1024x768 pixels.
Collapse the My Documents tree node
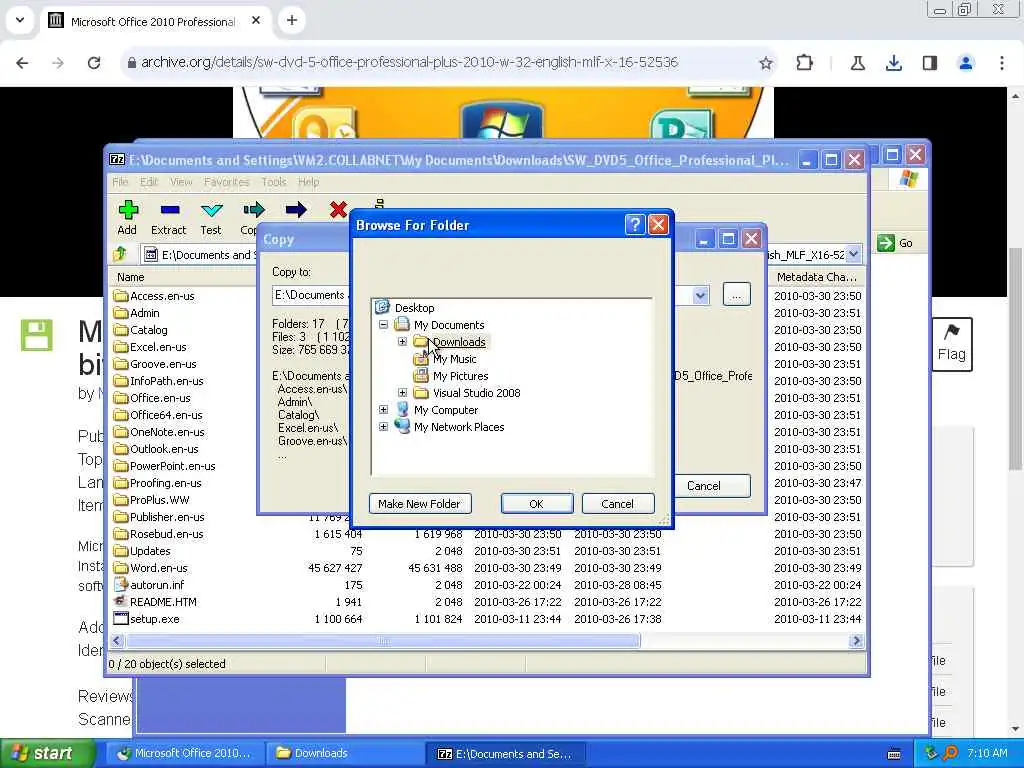pyautogui.click(x=383, y=325)
